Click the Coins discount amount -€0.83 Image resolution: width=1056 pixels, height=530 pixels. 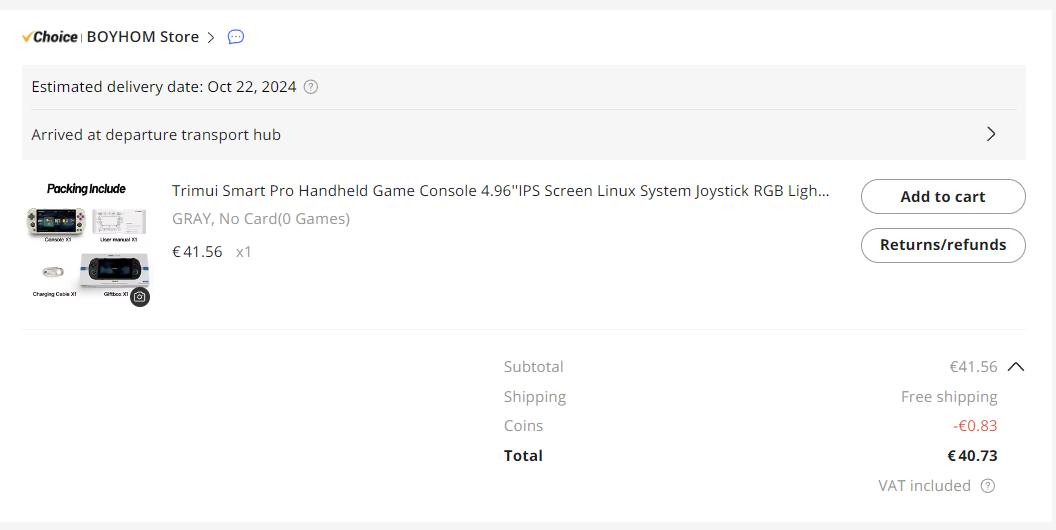tap(975, 426)
